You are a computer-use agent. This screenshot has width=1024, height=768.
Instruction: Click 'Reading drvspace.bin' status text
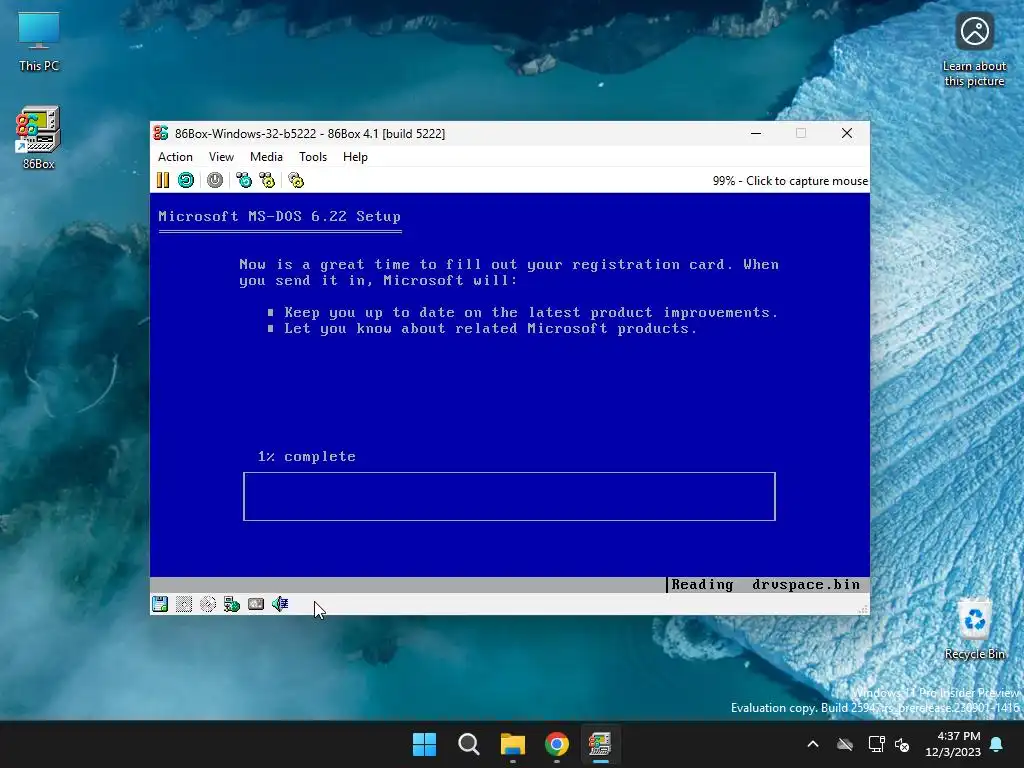pyautogui.click(x=766, y=584)
